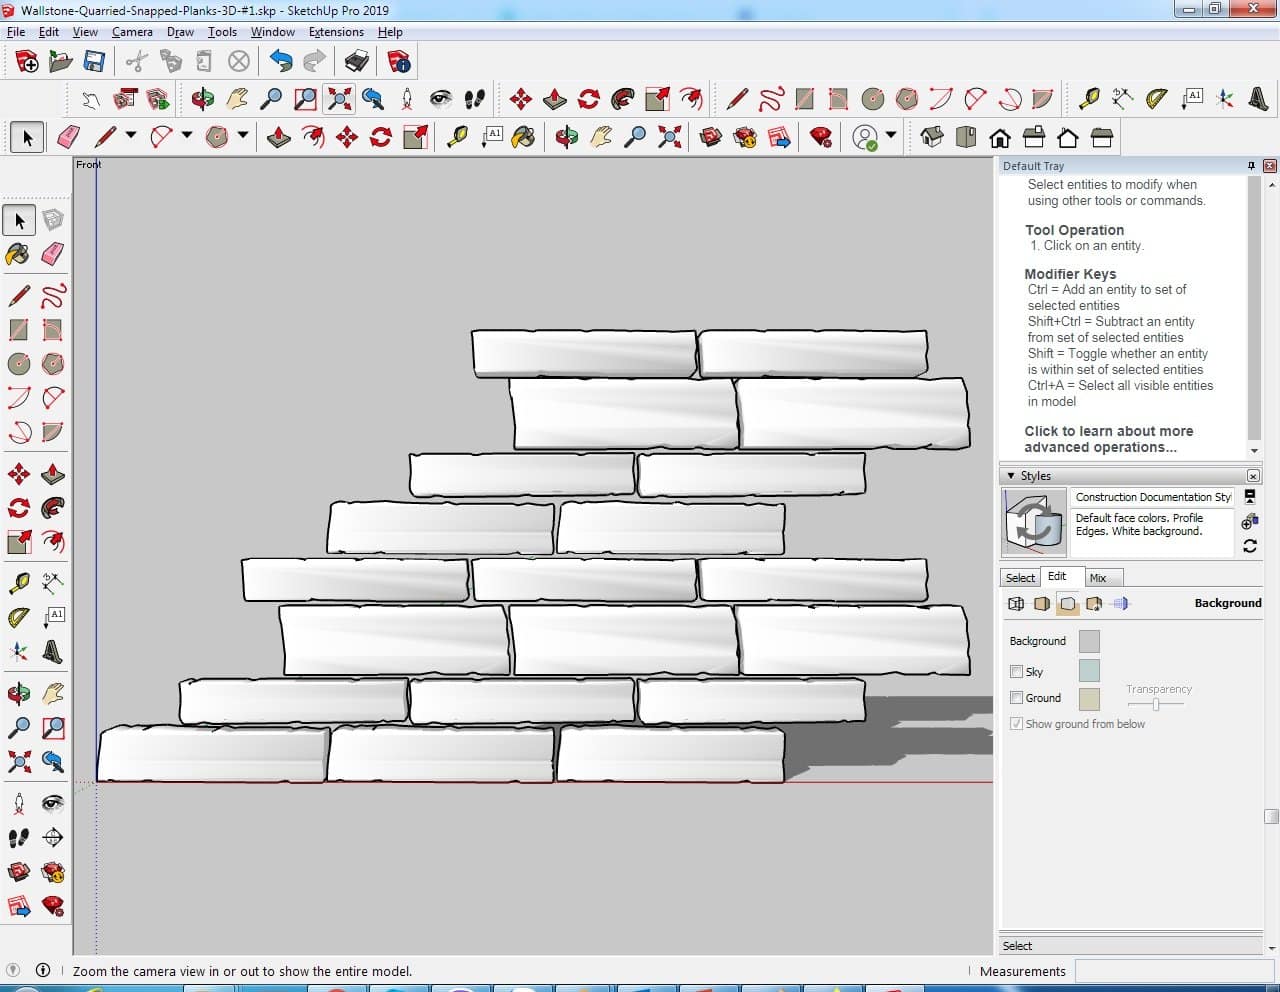This screenshot has height=992, width=1280.
Task: Collapse the Styles panel
Action: pos(1011,476)
